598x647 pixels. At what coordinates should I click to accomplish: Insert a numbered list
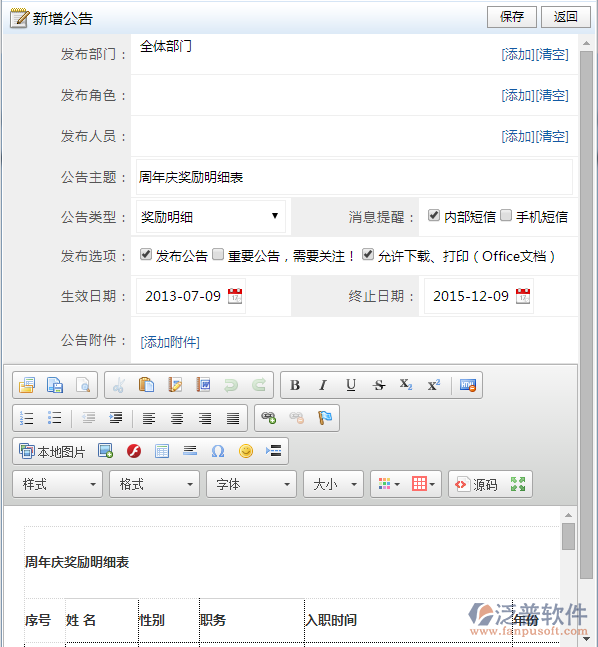(27, 418)
